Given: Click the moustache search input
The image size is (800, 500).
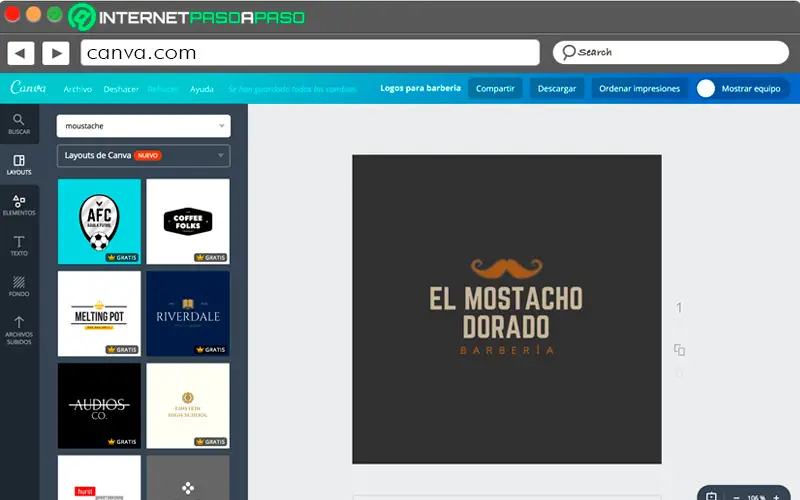Looking at the screenshot, I should tap(143, 126).
